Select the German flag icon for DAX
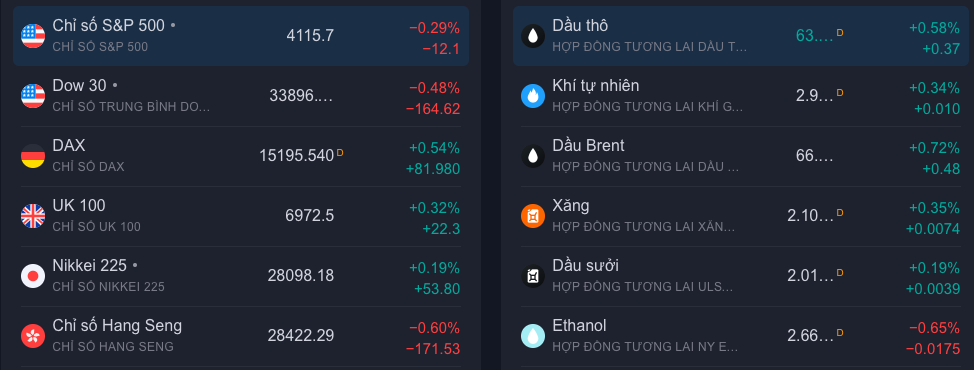Viewport: 974px width, 370px height. coord(33,156)
